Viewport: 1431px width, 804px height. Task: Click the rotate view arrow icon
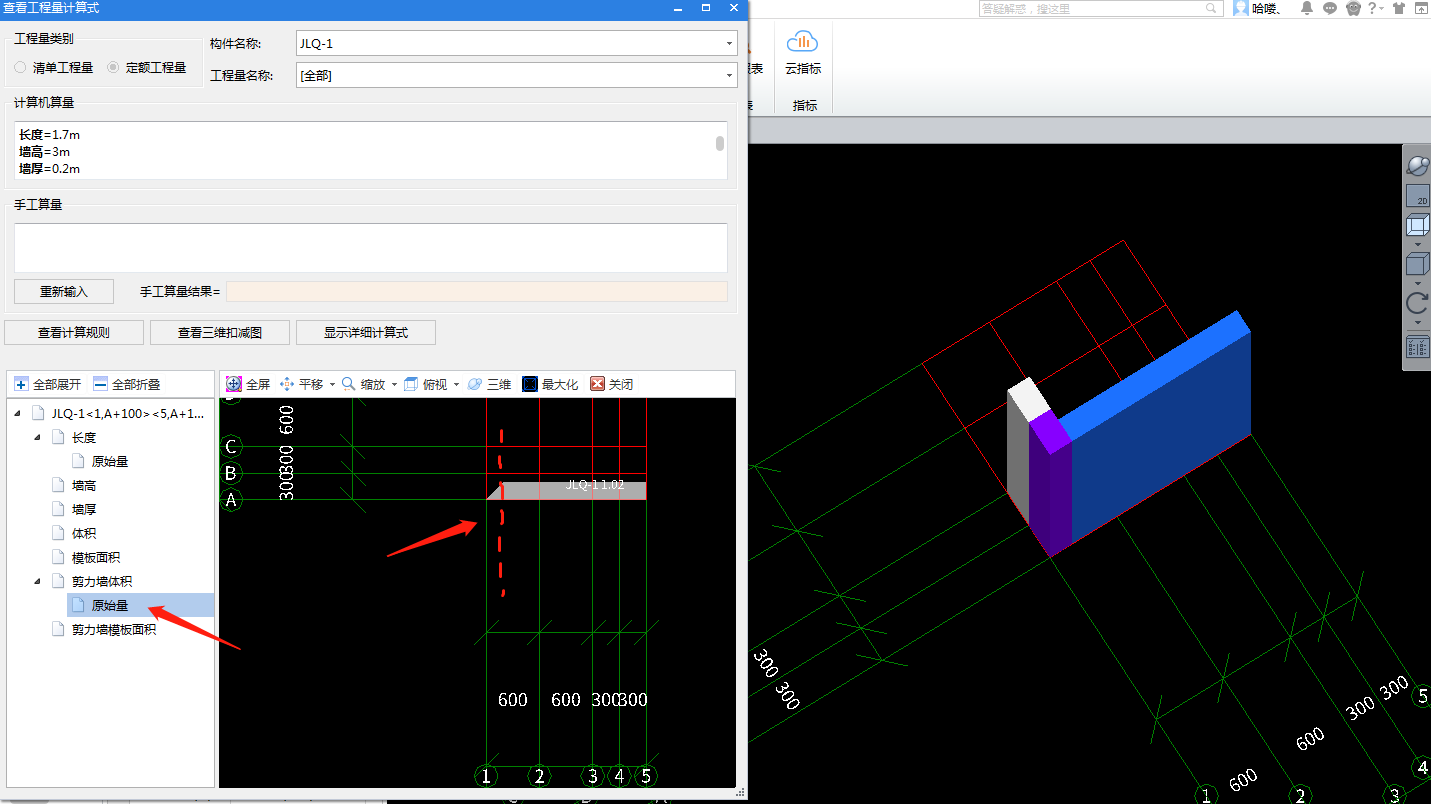click(1417, 303)
